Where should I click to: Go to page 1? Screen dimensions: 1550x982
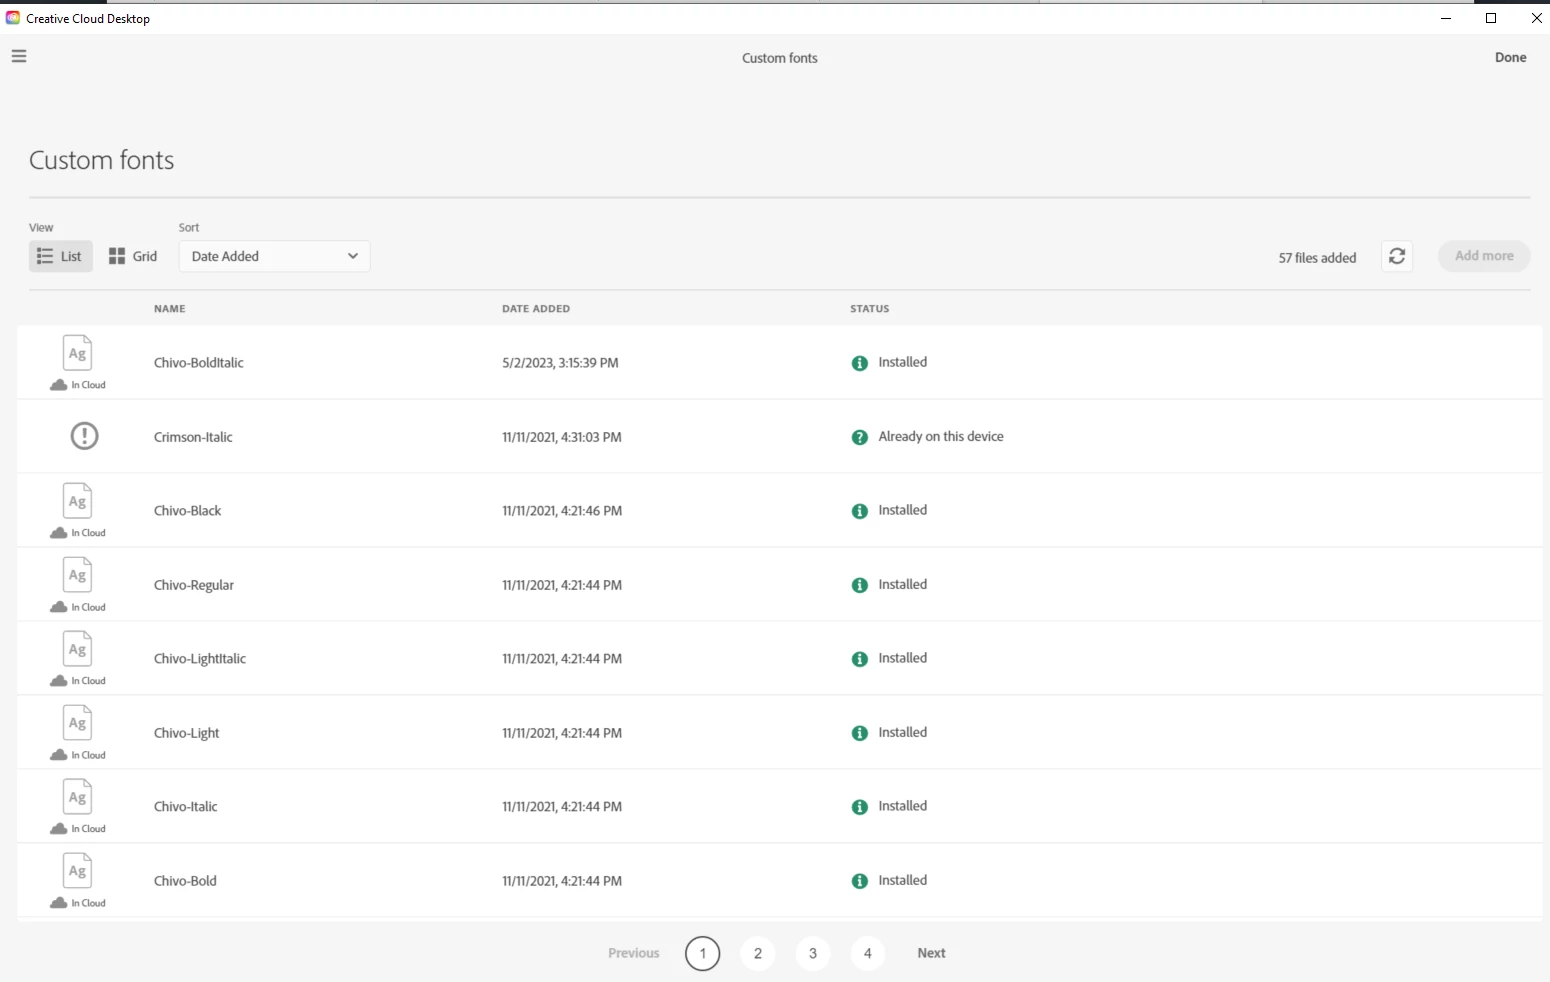(x=702, y=953)
